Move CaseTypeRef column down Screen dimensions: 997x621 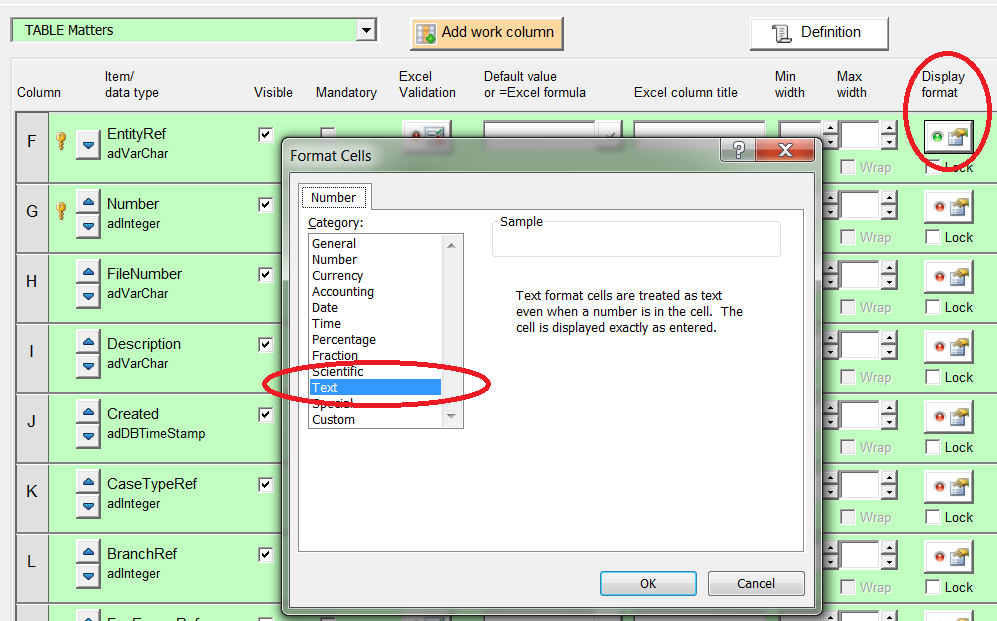[x=88, y=505]
